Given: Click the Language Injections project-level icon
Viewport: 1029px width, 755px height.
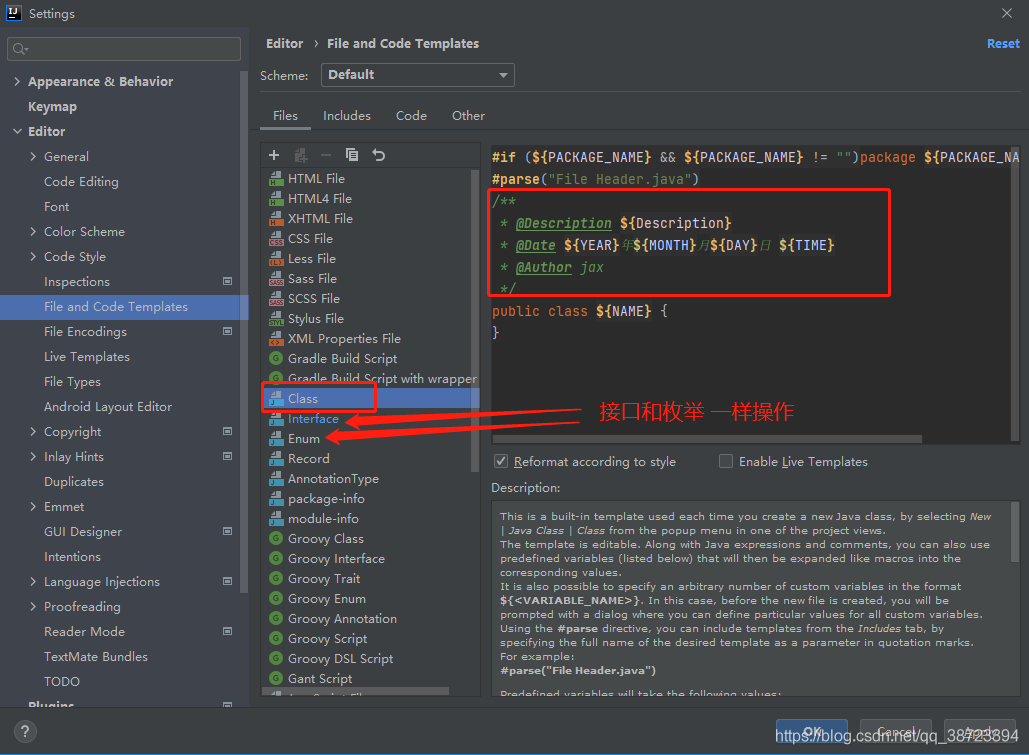Looking at the screenshot, I should click(228, 581).
